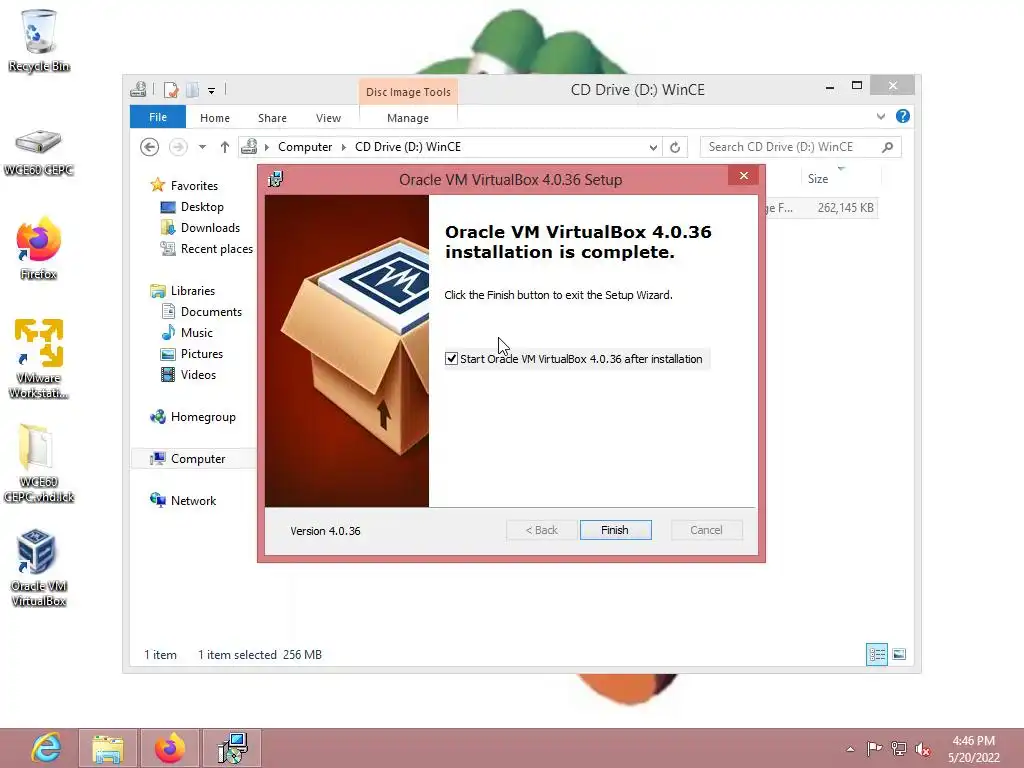Click the Explorer forward arrow
Image resolution: width=1024 pixels, height=768 pixels.
point(178,147)
